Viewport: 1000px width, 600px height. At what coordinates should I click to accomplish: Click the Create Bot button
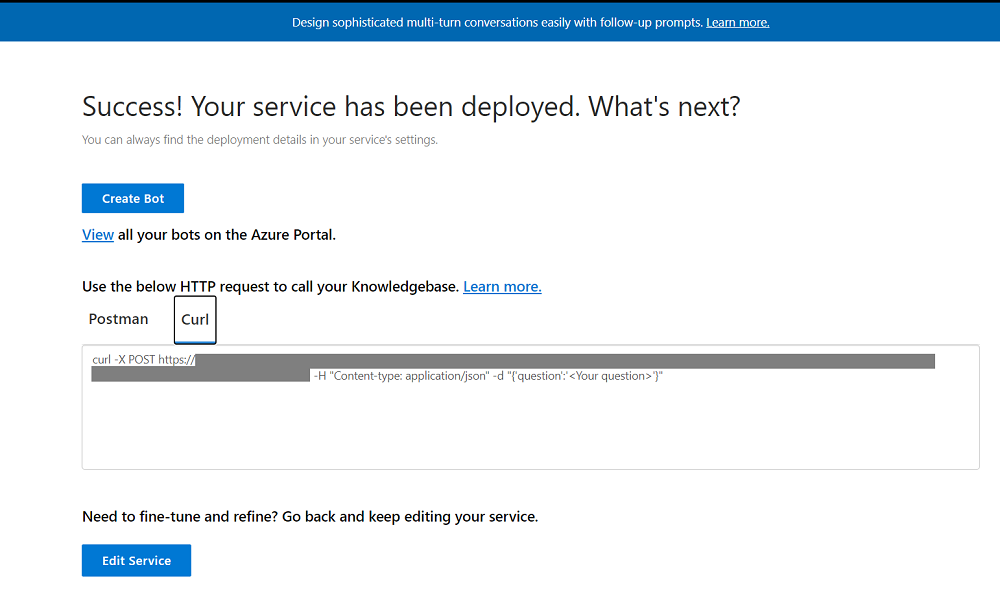tap(133, 198)
